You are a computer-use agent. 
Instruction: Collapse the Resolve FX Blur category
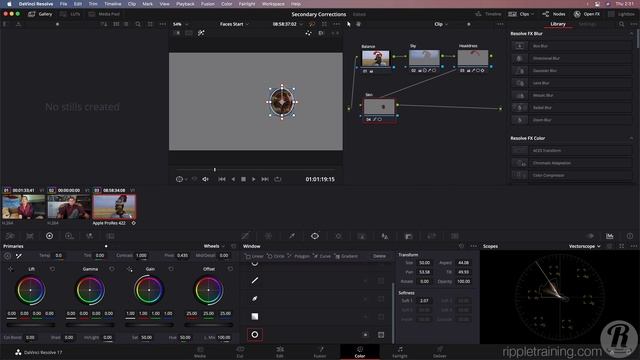(x=631, y=33)
